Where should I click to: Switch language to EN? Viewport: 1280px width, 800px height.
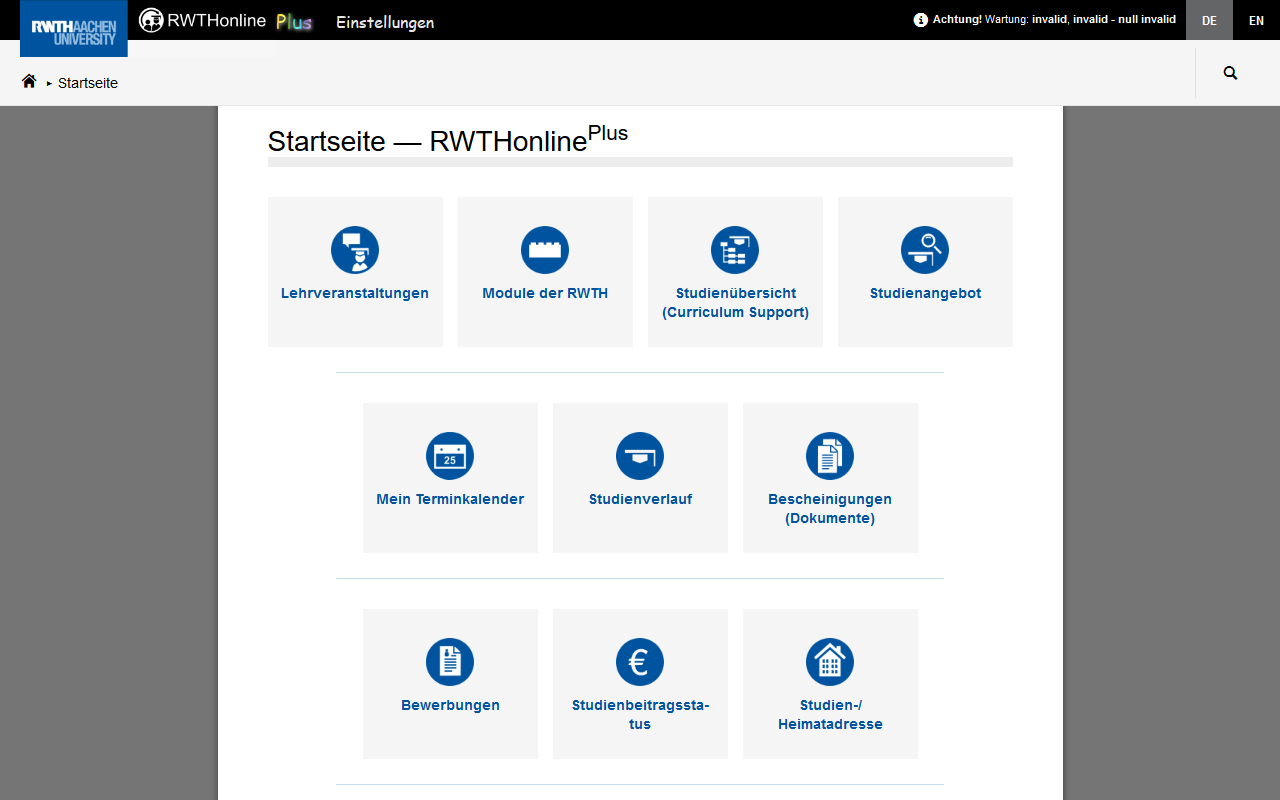[x=1256, y=20]
